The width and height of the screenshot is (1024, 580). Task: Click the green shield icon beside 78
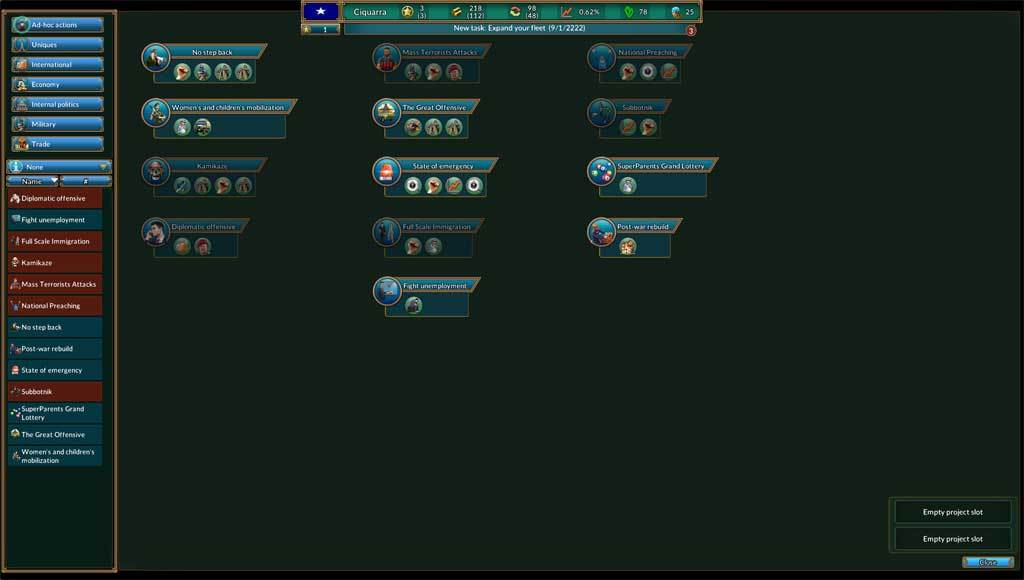click(x=629, y=12)
